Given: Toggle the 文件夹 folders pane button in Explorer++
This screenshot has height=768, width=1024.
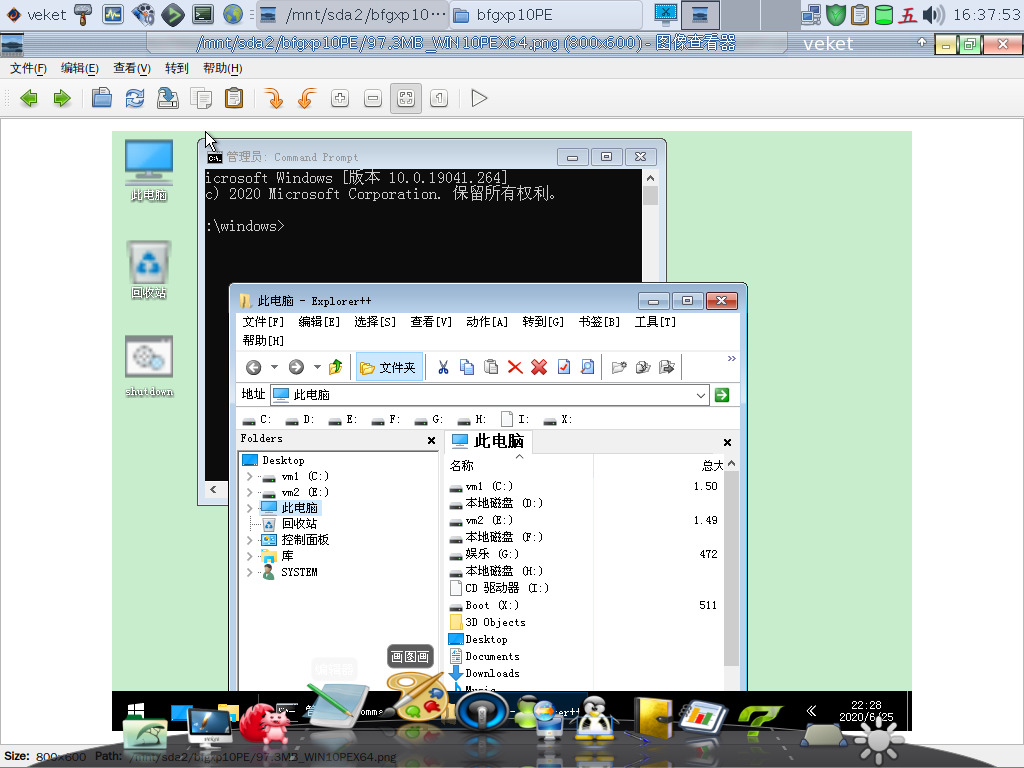Looking at the screenshot, I should point(389,368).
